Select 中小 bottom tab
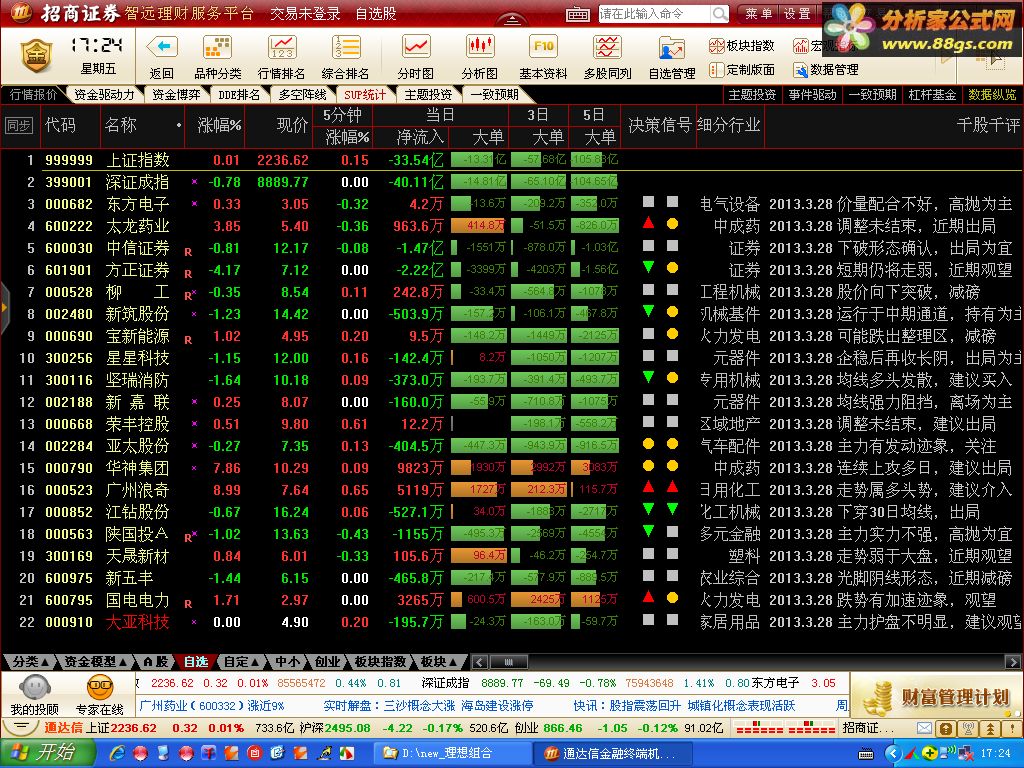The image size is (1024, 768). pyautogui.click(x=287, y=662)
